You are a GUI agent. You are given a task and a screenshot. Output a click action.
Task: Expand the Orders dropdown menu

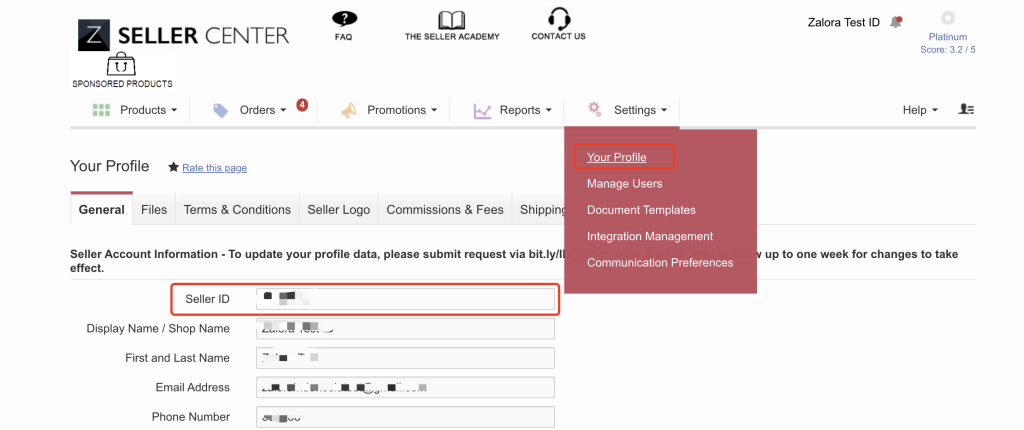263,110
